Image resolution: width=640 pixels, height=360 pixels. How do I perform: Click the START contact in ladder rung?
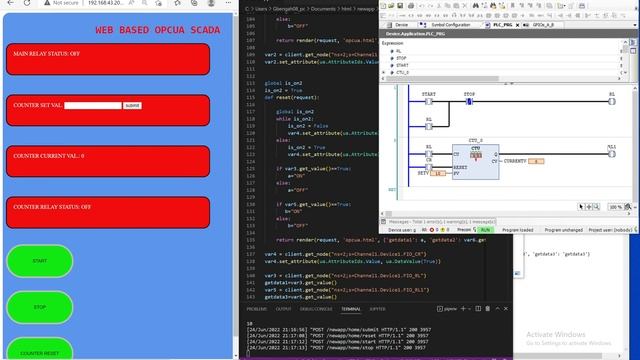[429, 101]
